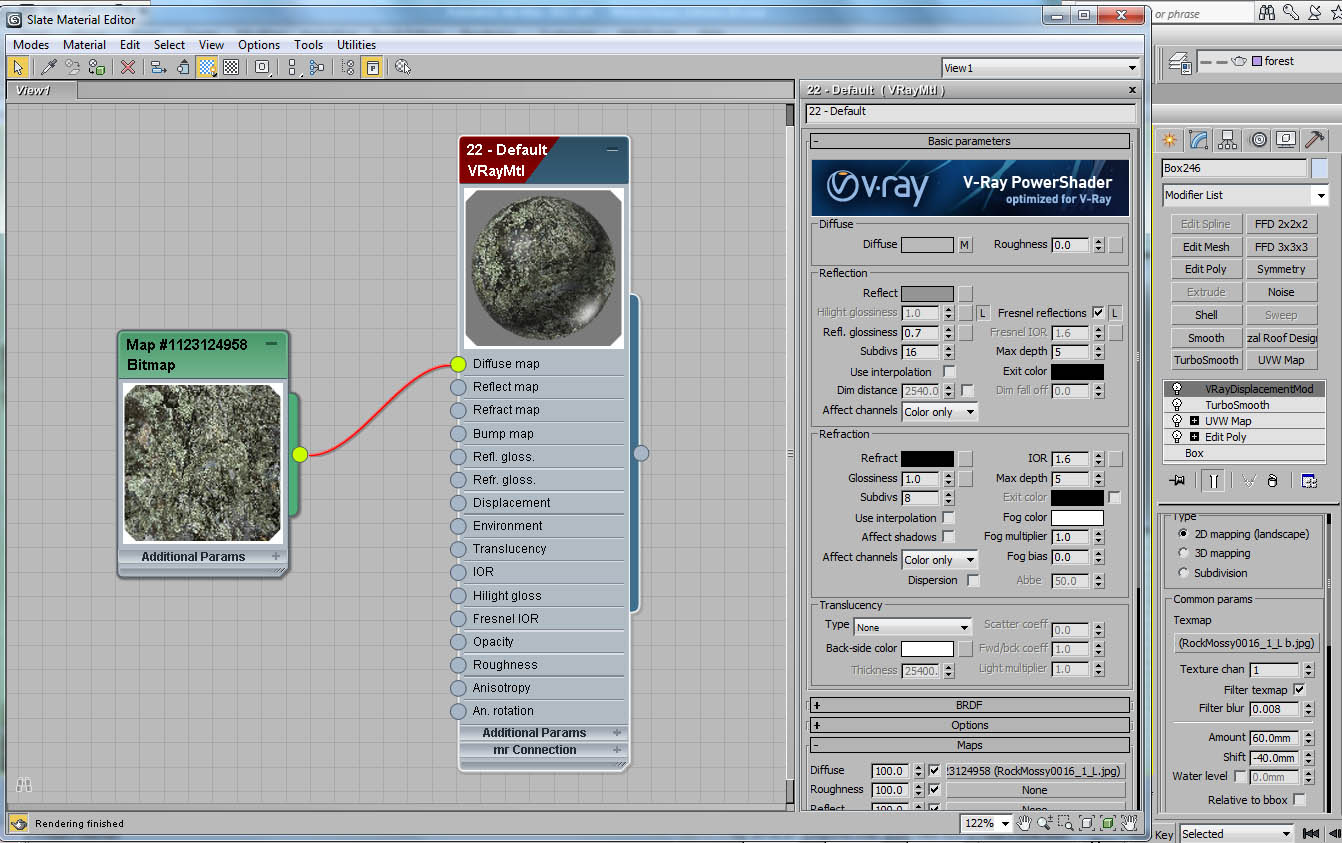Click Zoom Extents Selected green cube icon
This screenshot has width=1342, height=843.
1108,823
